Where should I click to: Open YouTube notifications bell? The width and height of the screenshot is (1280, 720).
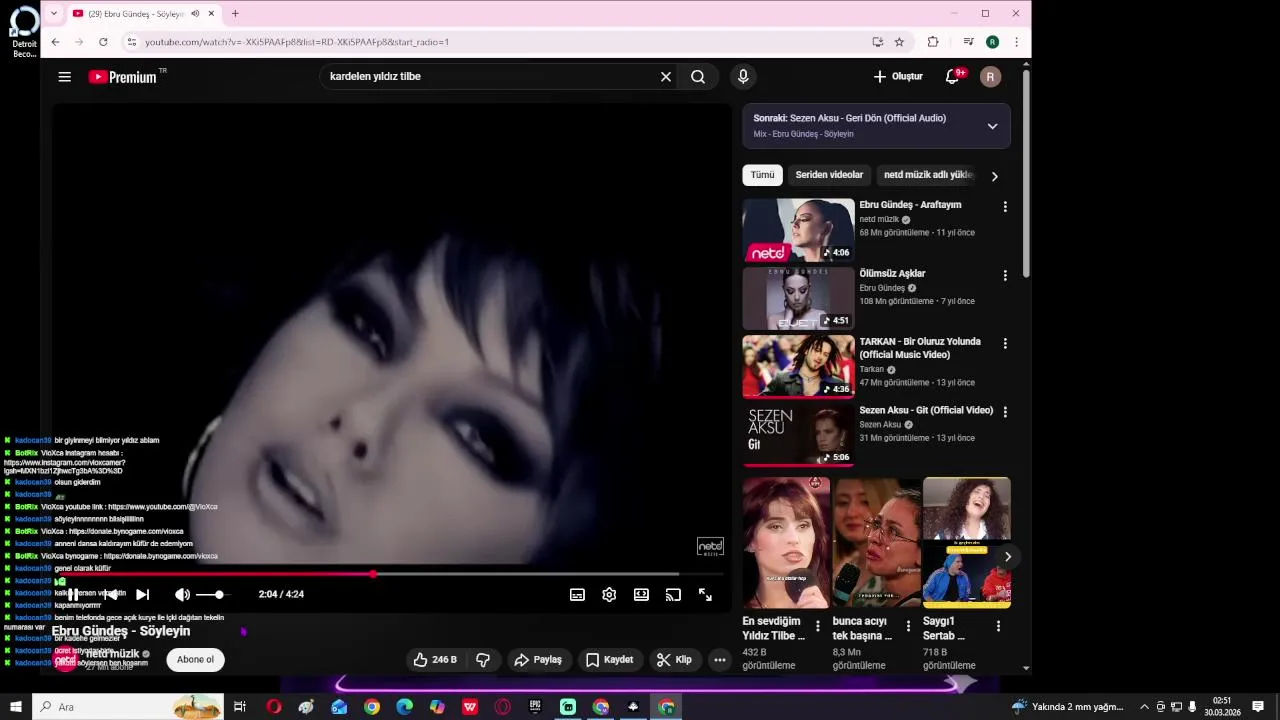click(x=953, y=77)
